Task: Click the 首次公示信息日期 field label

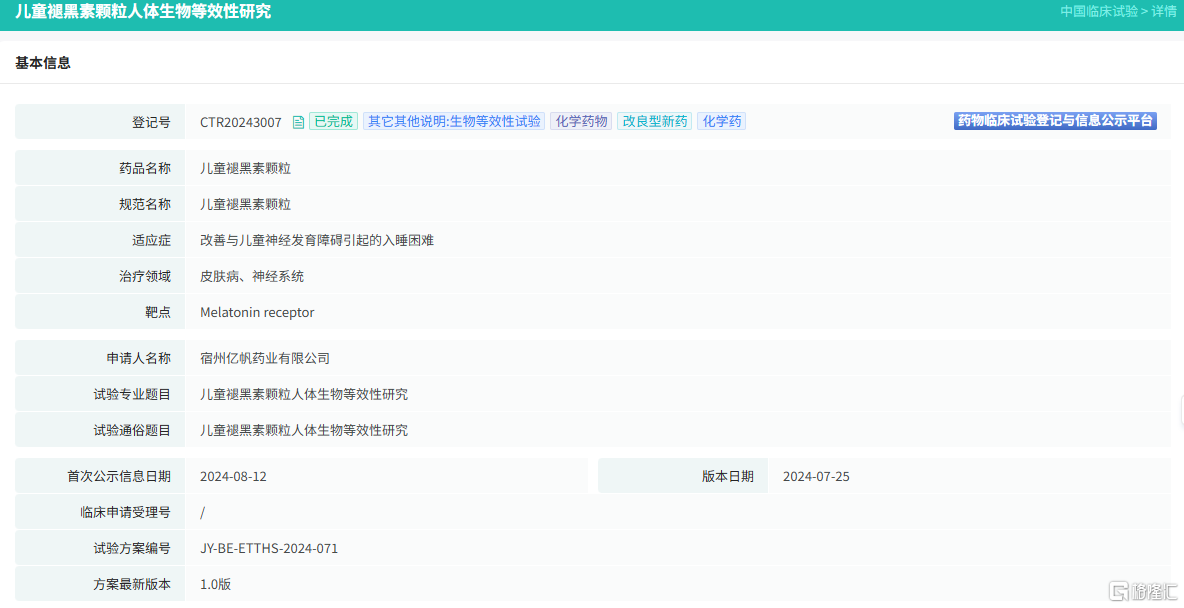Action: click(x=119, y=477)
